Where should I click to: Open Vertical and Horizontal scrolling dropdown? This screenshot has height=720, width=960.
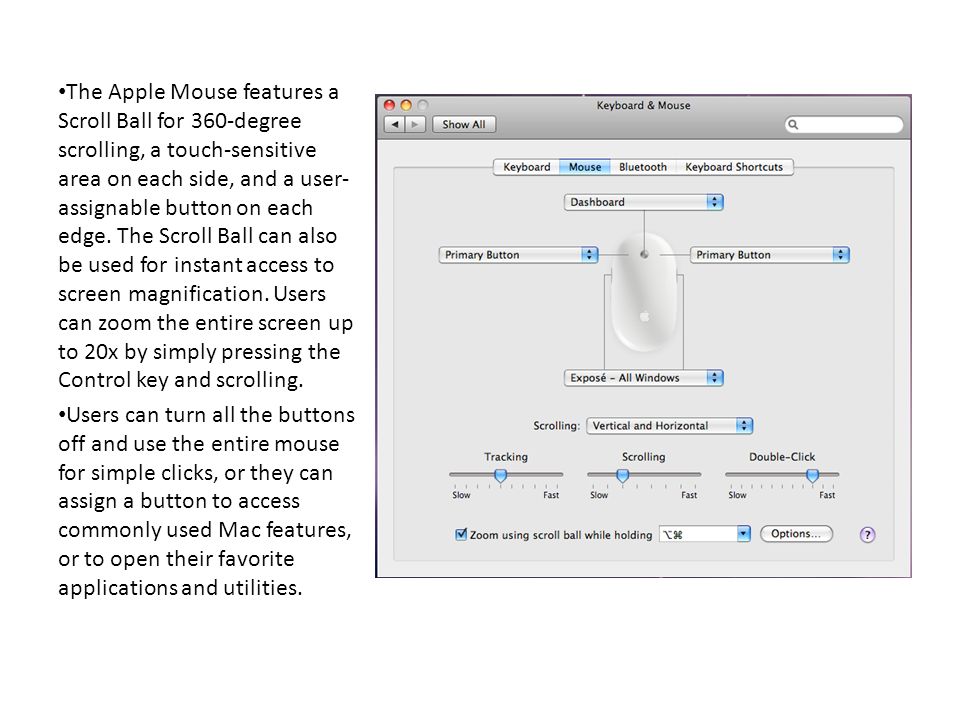point(669,426)
